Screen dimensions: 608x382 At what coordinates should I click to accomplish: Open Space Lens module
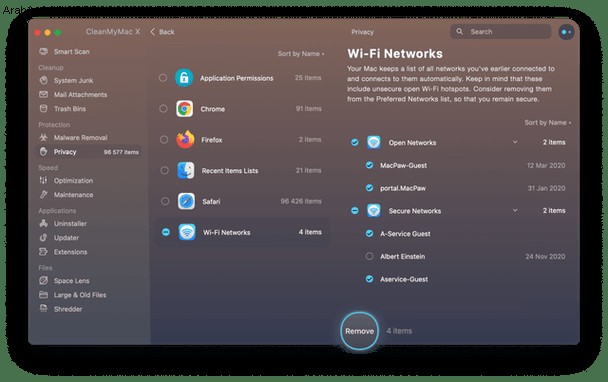coord(64,281)
